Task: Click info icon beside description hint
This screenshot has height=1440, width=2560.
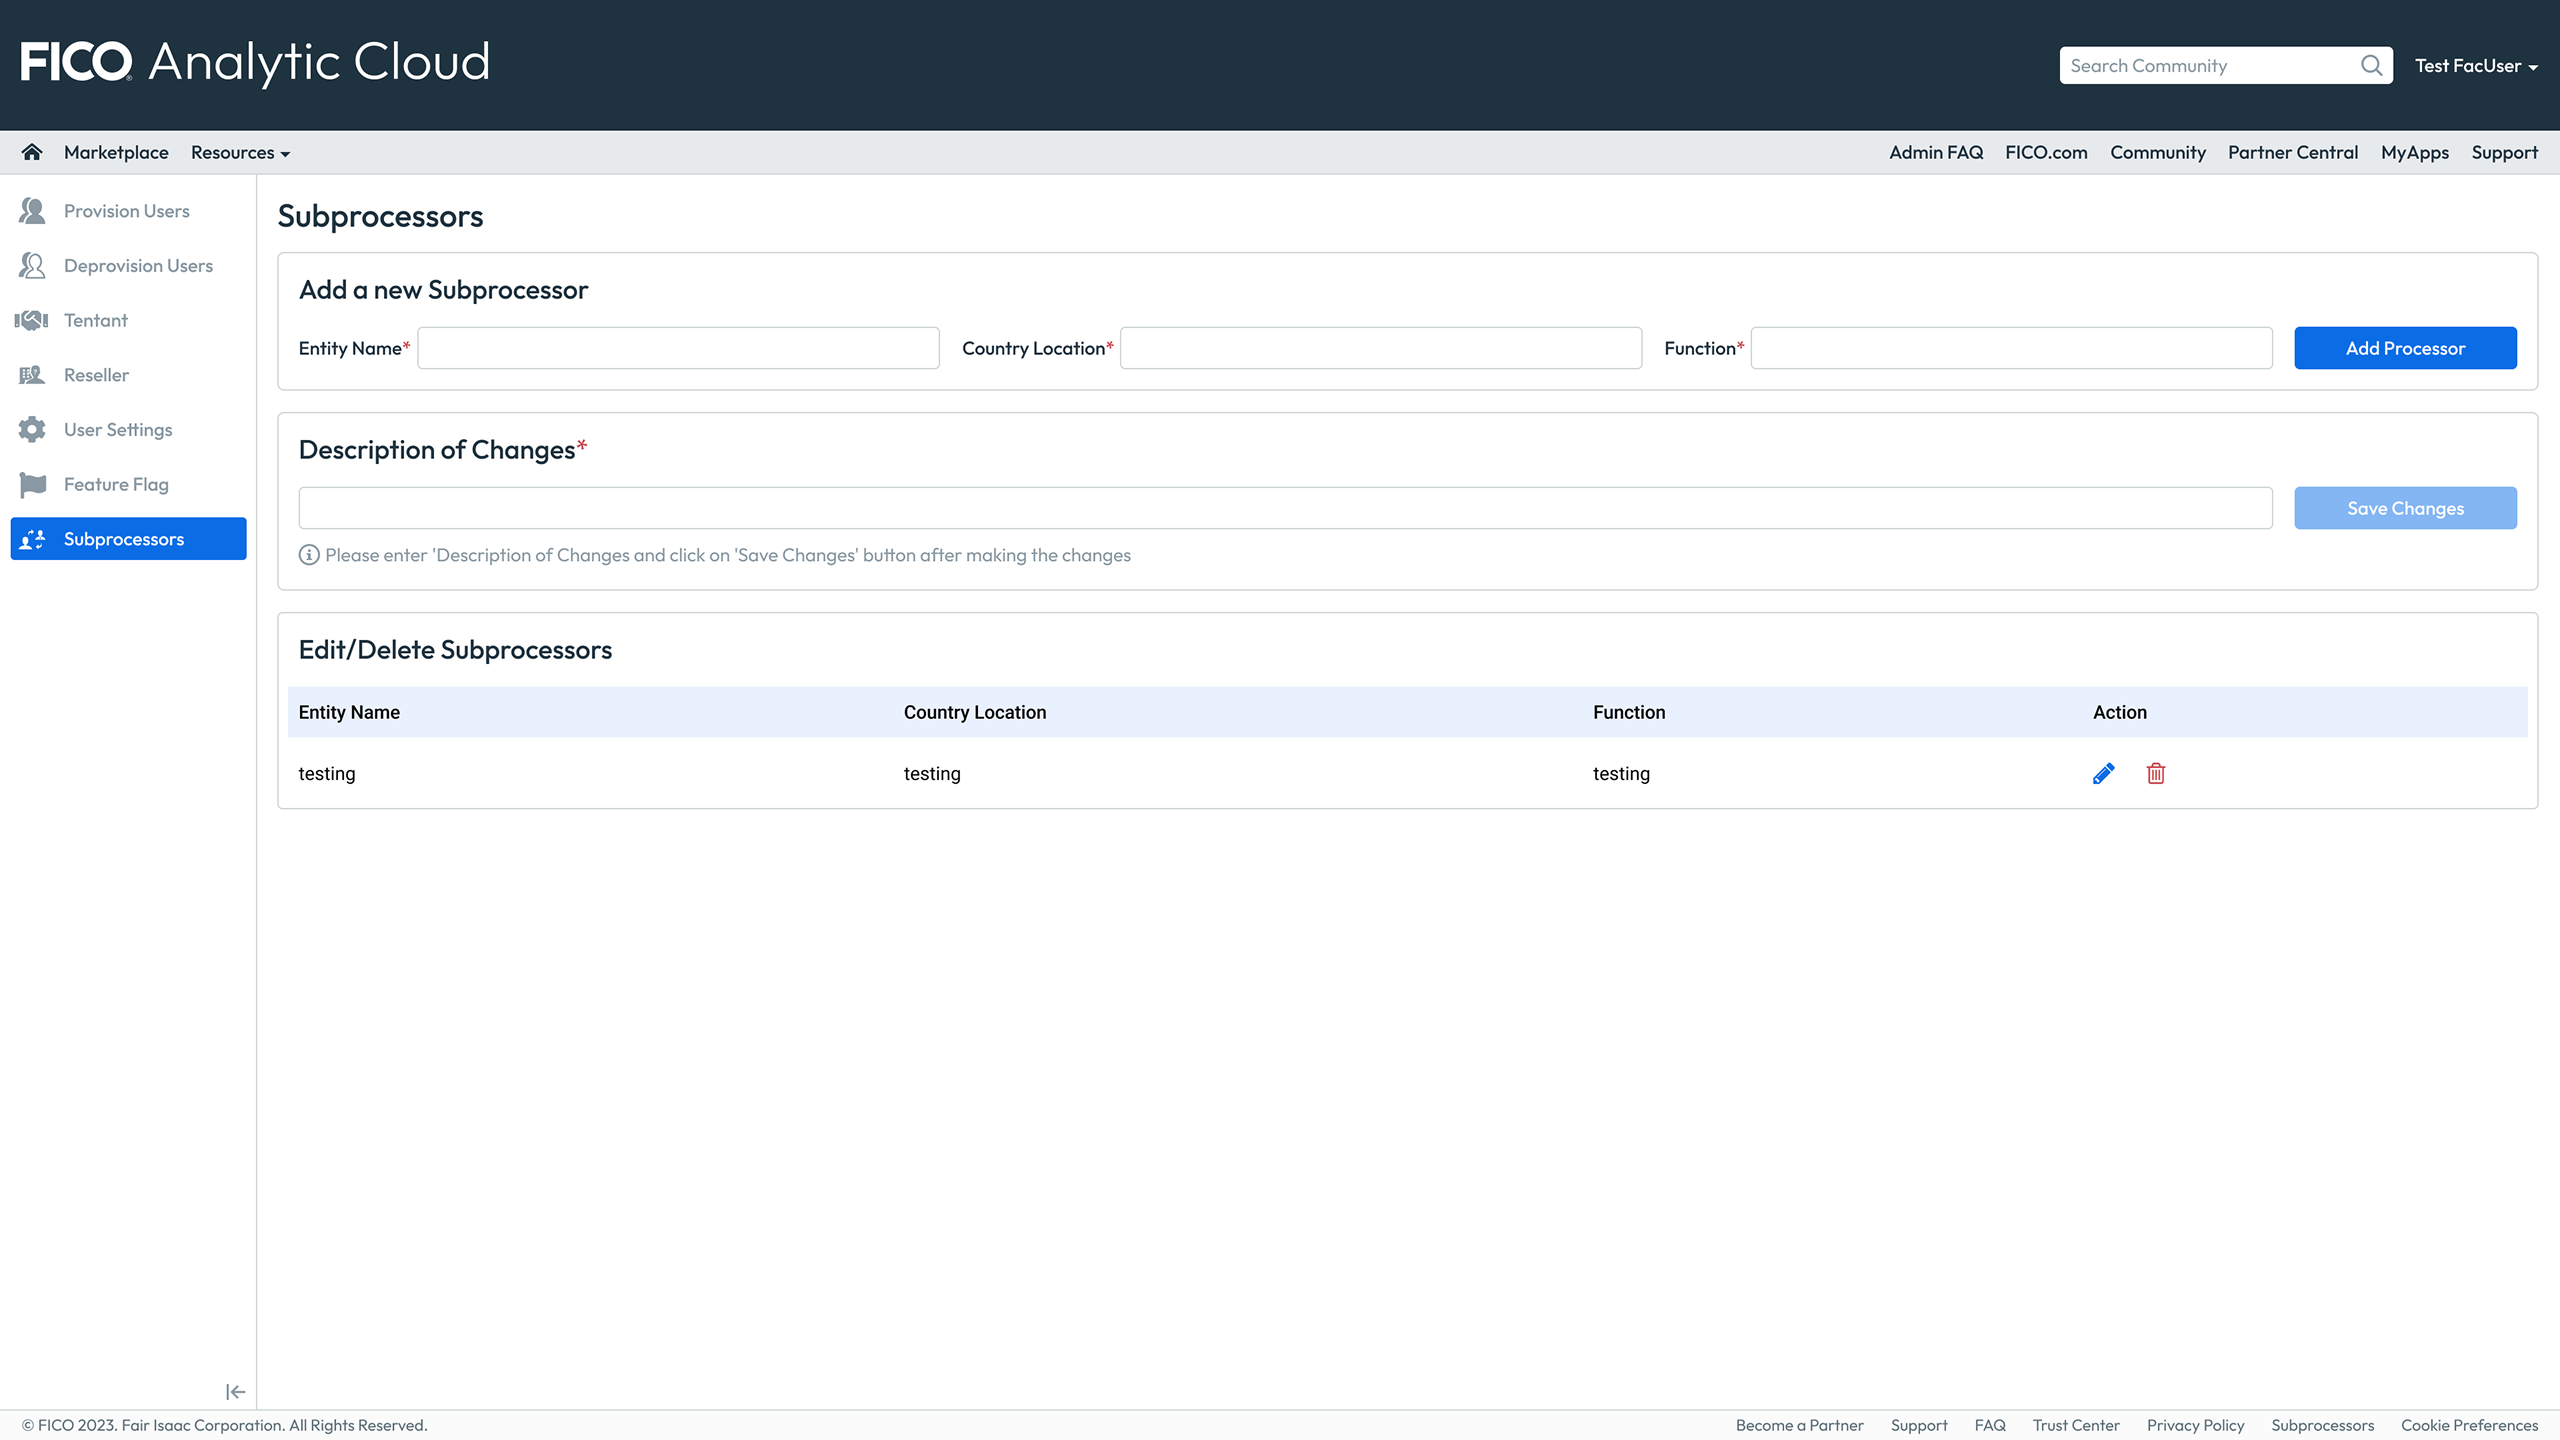Action: point(309,555)
